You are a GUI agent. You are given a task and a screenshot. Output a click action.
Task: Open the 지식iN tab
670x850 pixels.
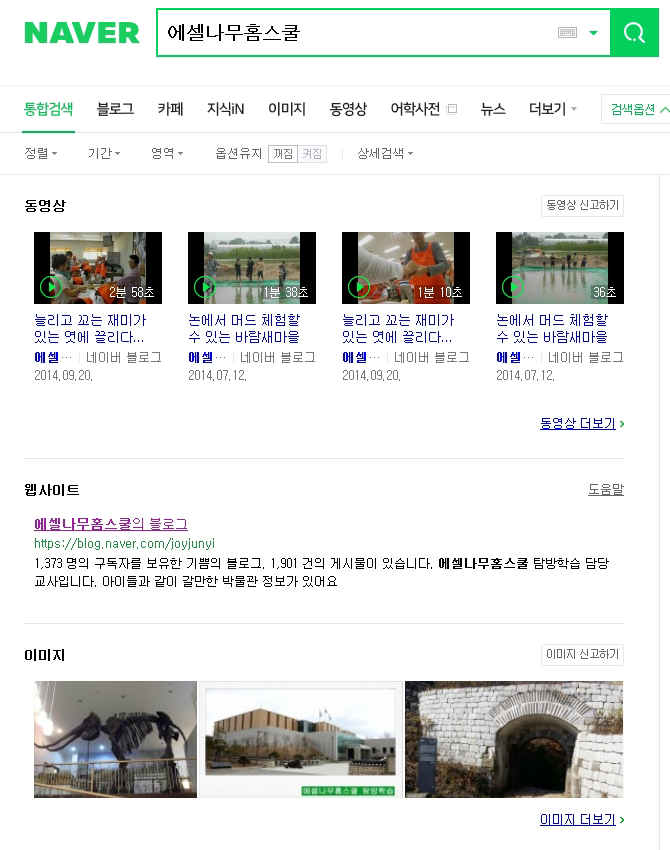click(226, 109)
